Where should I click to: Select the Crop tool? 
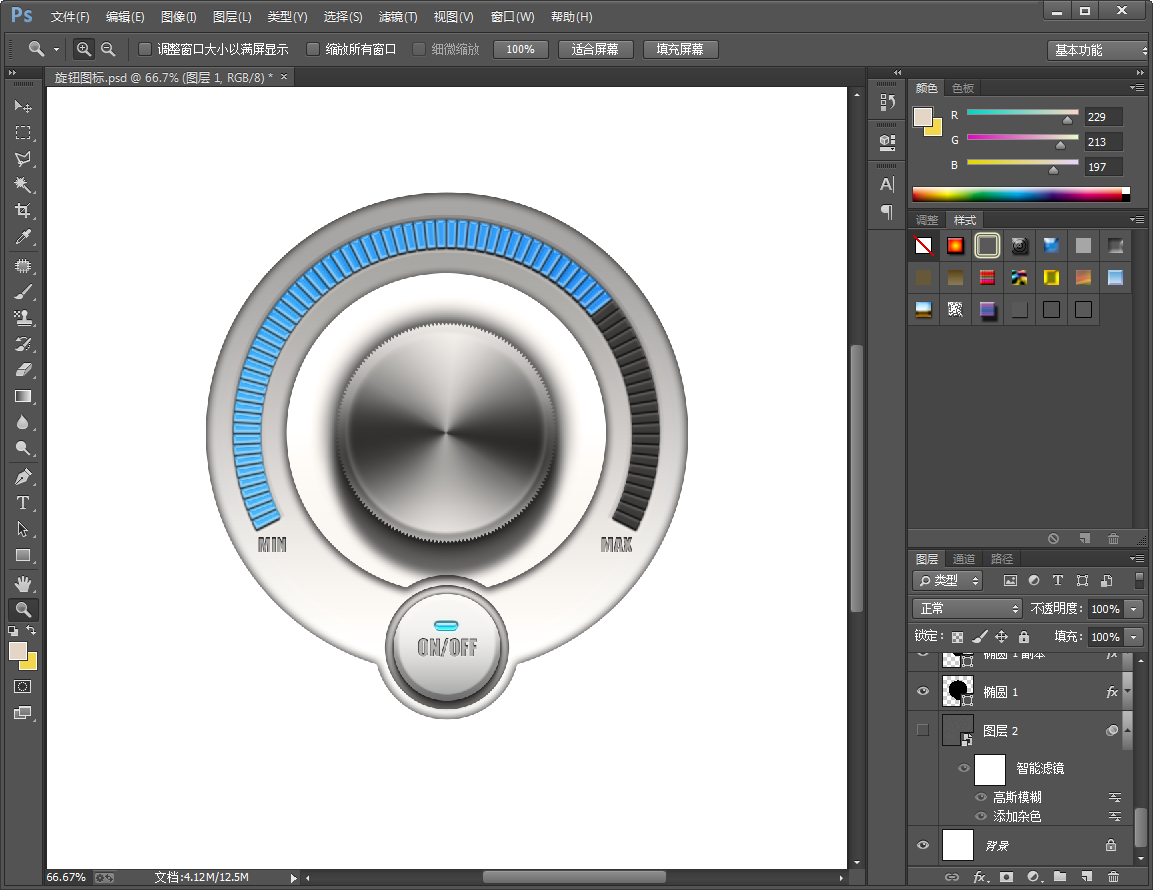point(22,211)
